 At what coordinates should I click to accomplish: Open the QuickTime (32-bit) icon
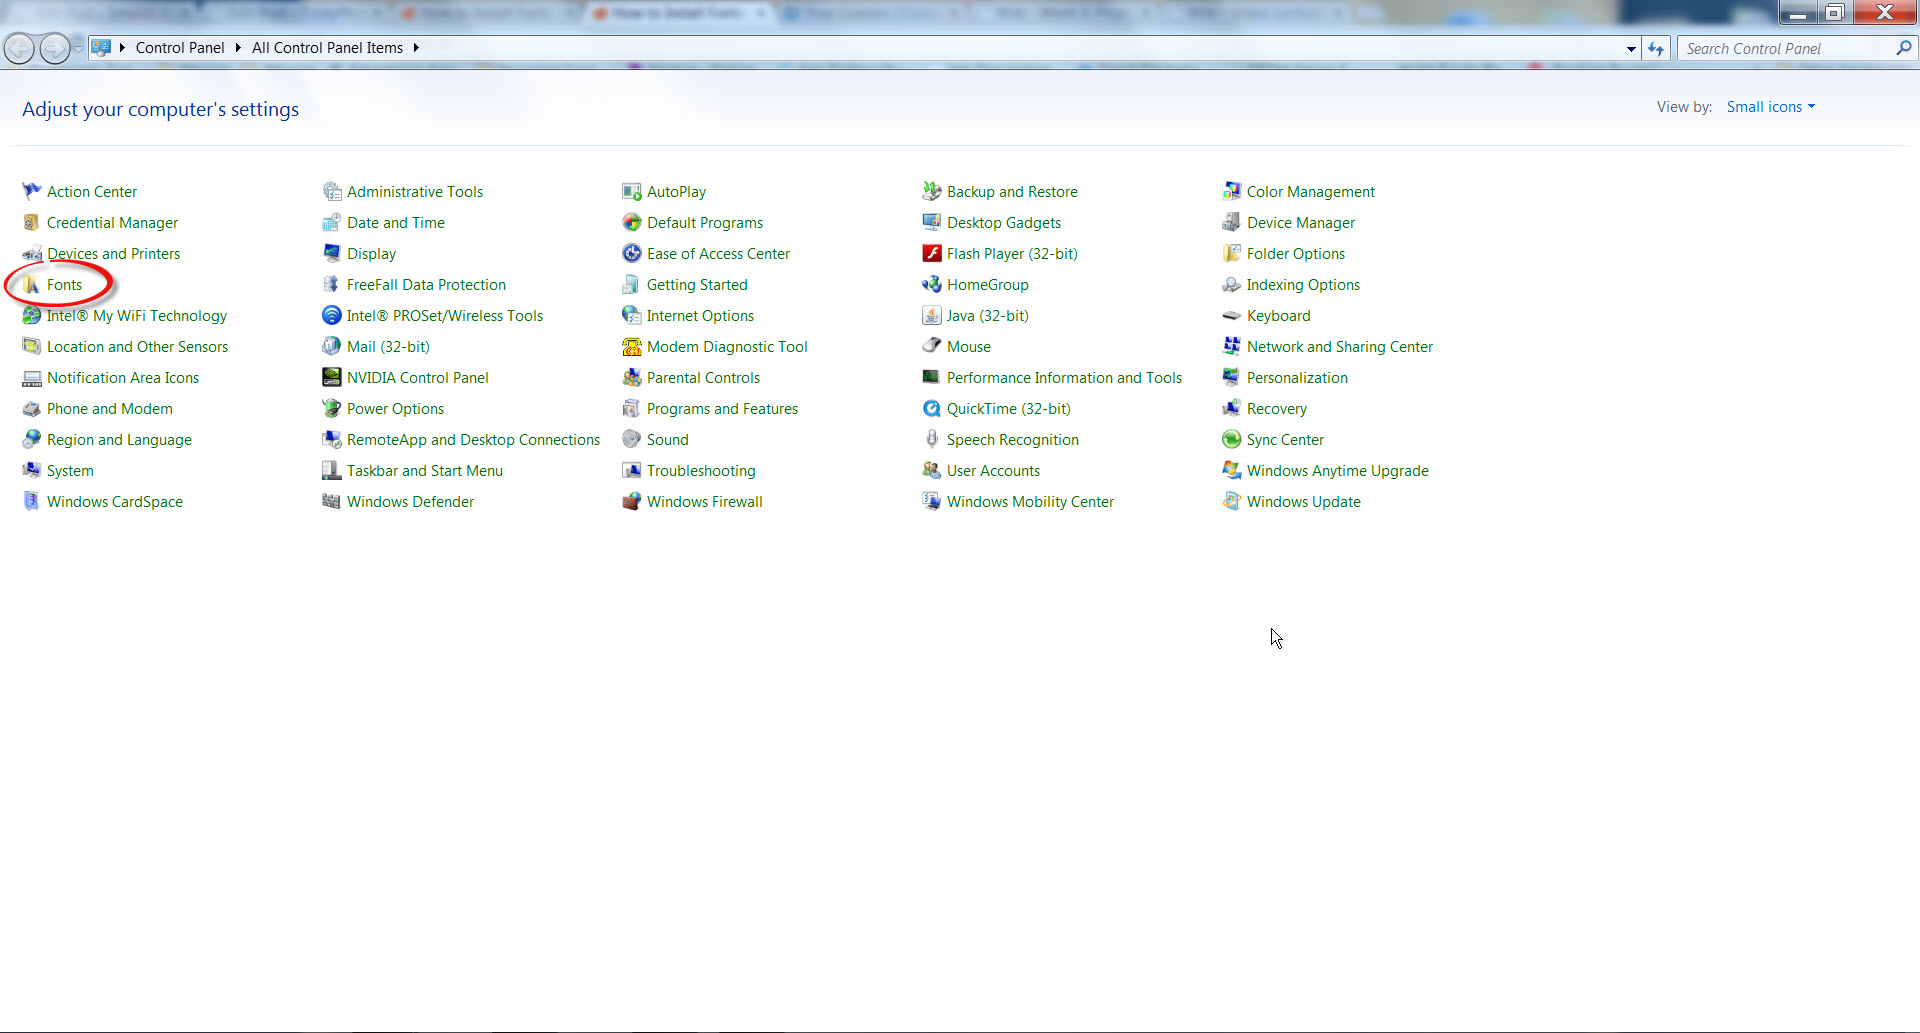[931, 409]
